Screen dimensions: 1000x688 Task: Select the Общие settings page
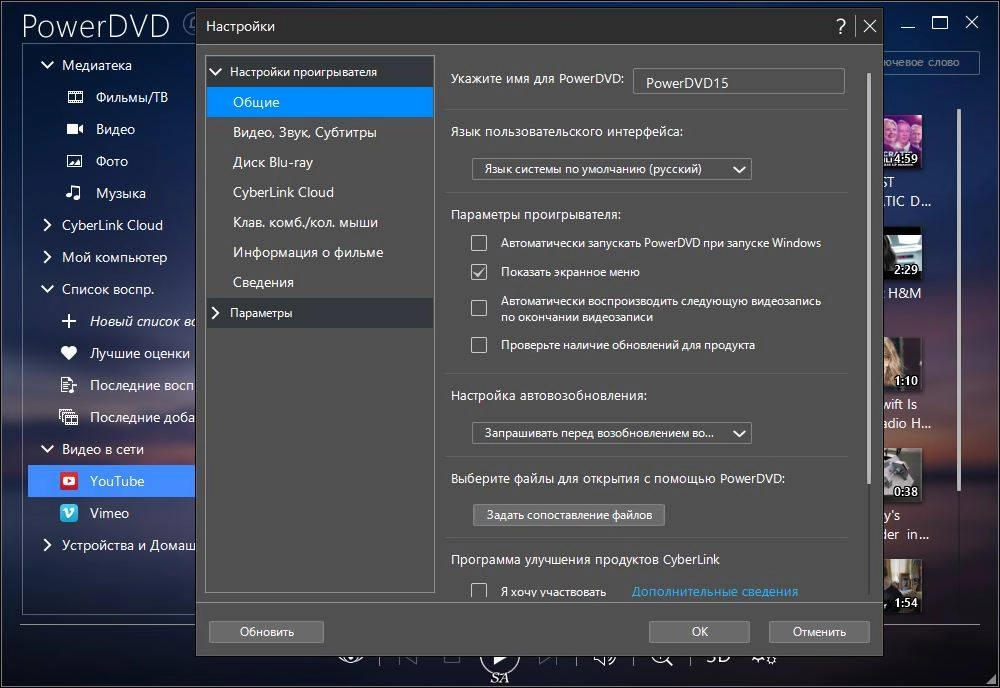tap(320, 102)
